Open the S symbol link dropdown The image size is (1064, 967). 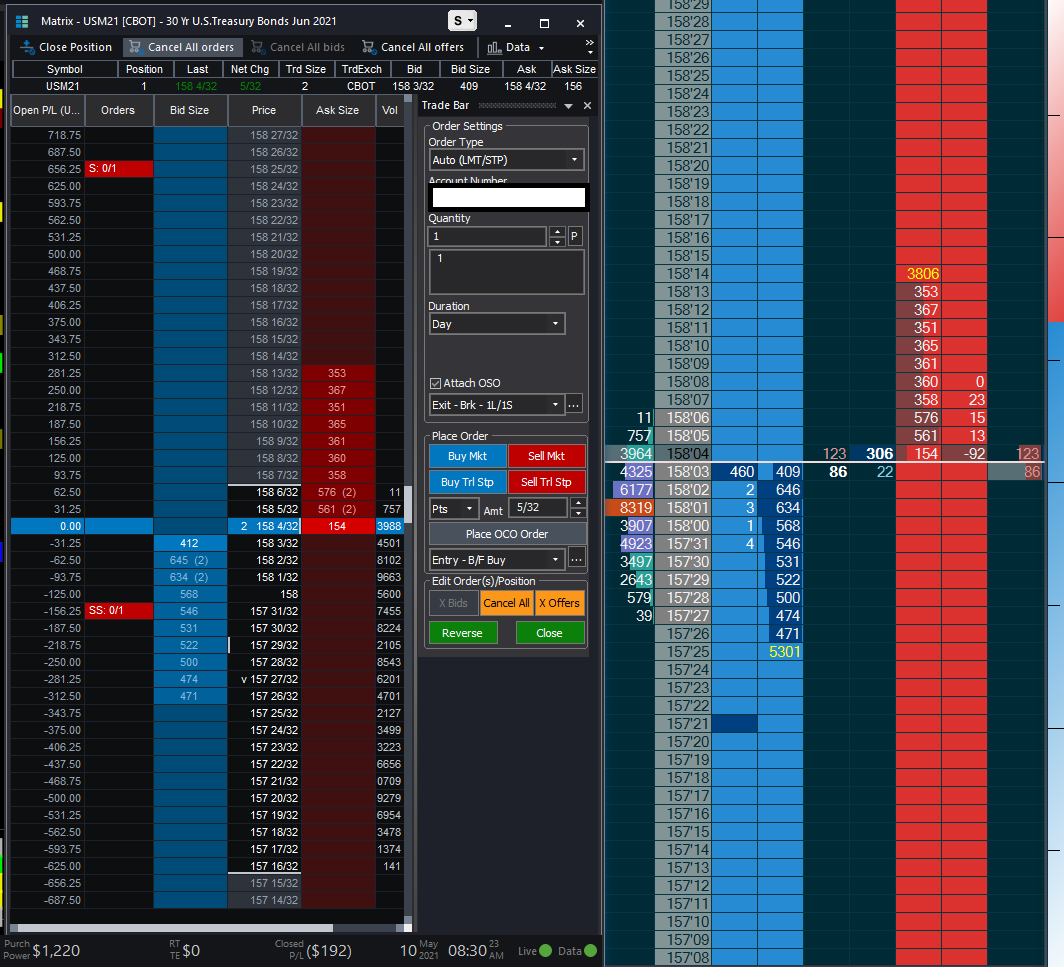click(x=462, y=21)
